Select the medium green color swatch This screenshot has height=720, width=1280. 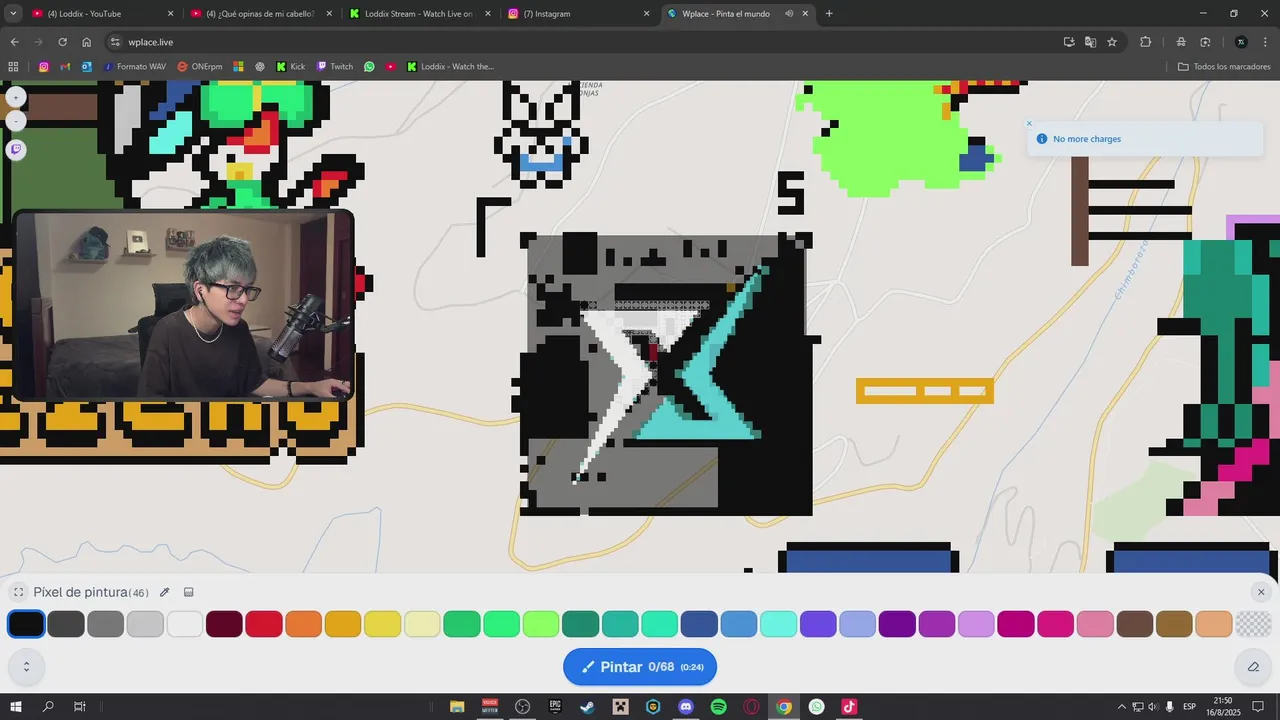coord(462,624)
